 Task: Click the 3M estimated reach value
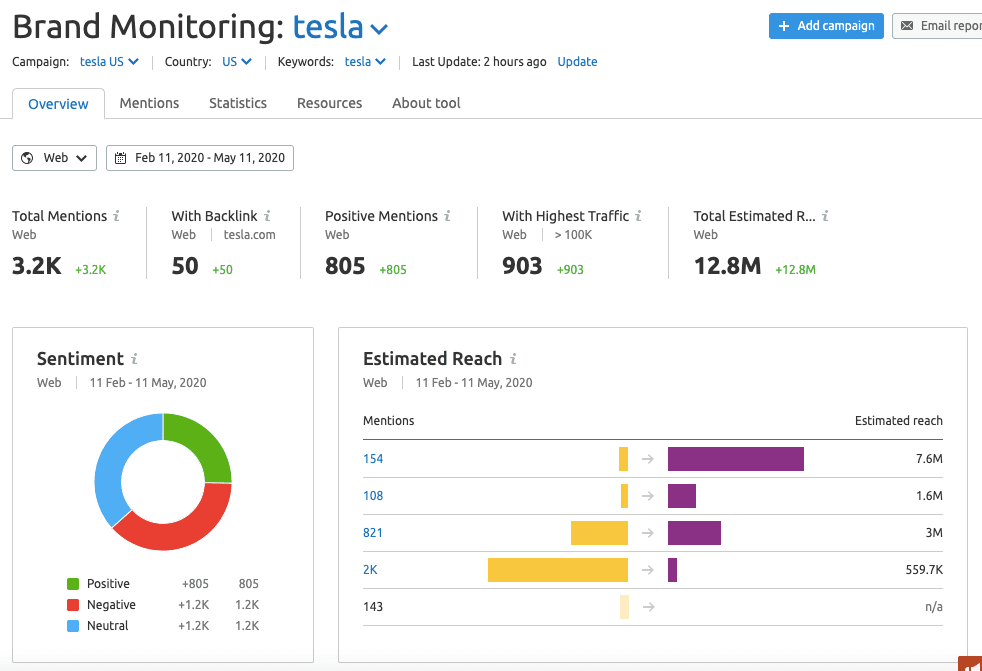pyautogui.click(x=934, y=533)
